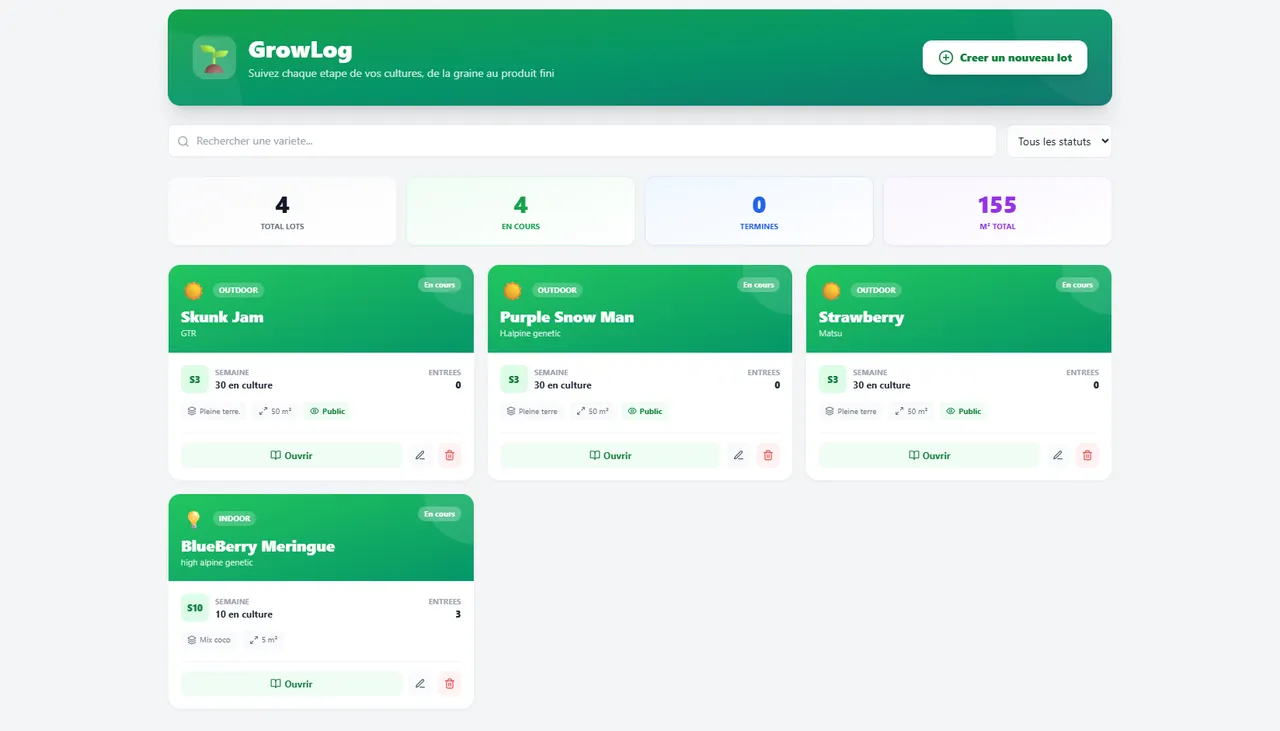Delete Purple Snow Man using trash icon
1280x731 pixels.
coord(768,455)
